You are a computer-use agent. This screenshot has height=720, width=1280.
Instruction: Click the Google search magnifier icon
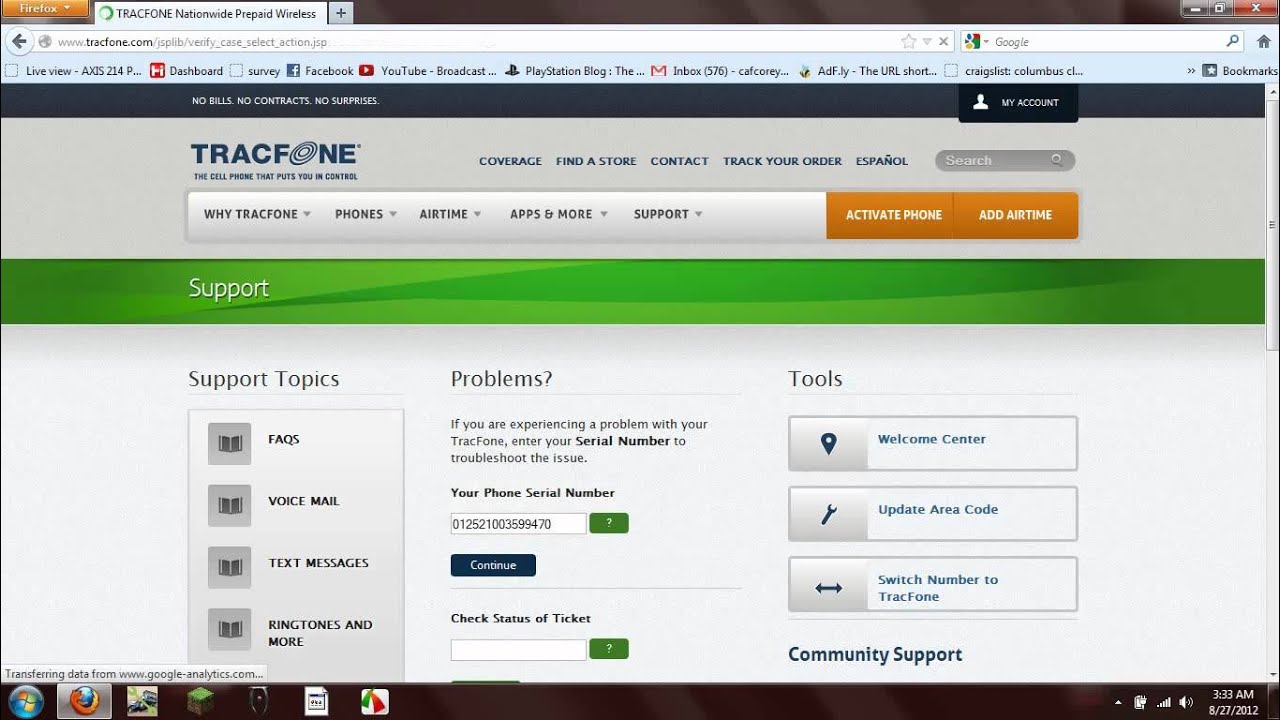(x=1233, y=42)
